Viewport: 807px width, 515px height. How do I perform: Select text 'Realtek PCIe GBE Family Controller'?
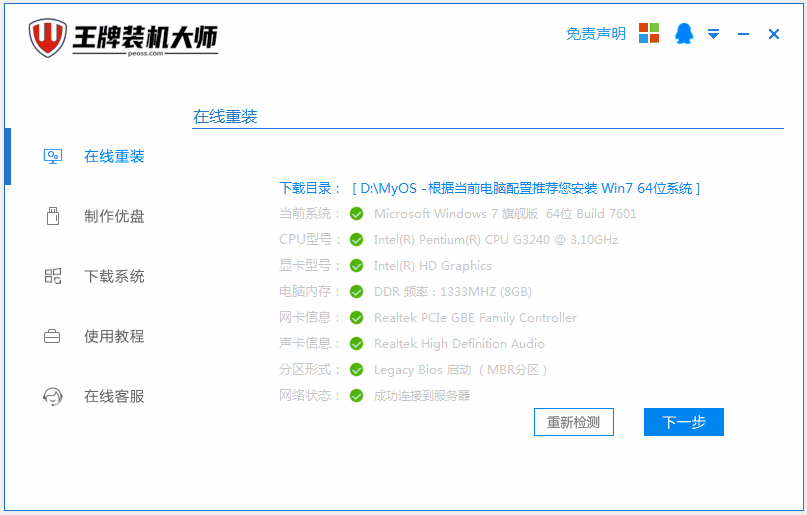tap(476, 317)
